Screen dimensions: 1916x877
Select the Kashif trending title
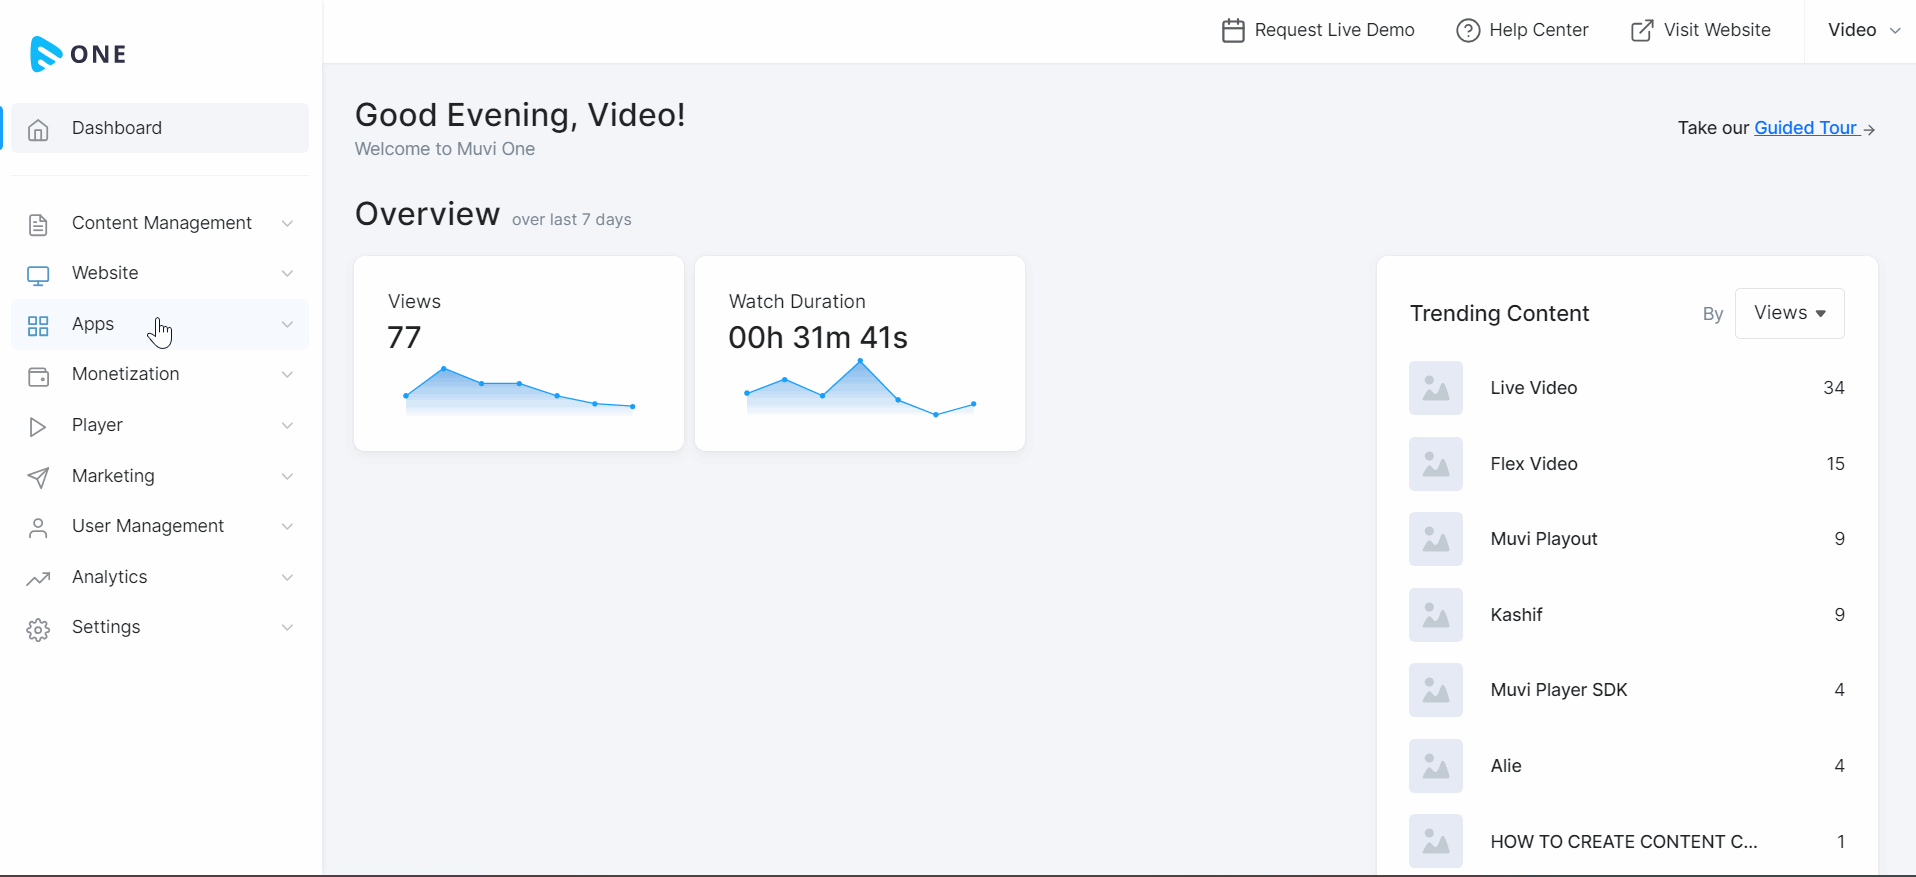tap(1516, 615)
